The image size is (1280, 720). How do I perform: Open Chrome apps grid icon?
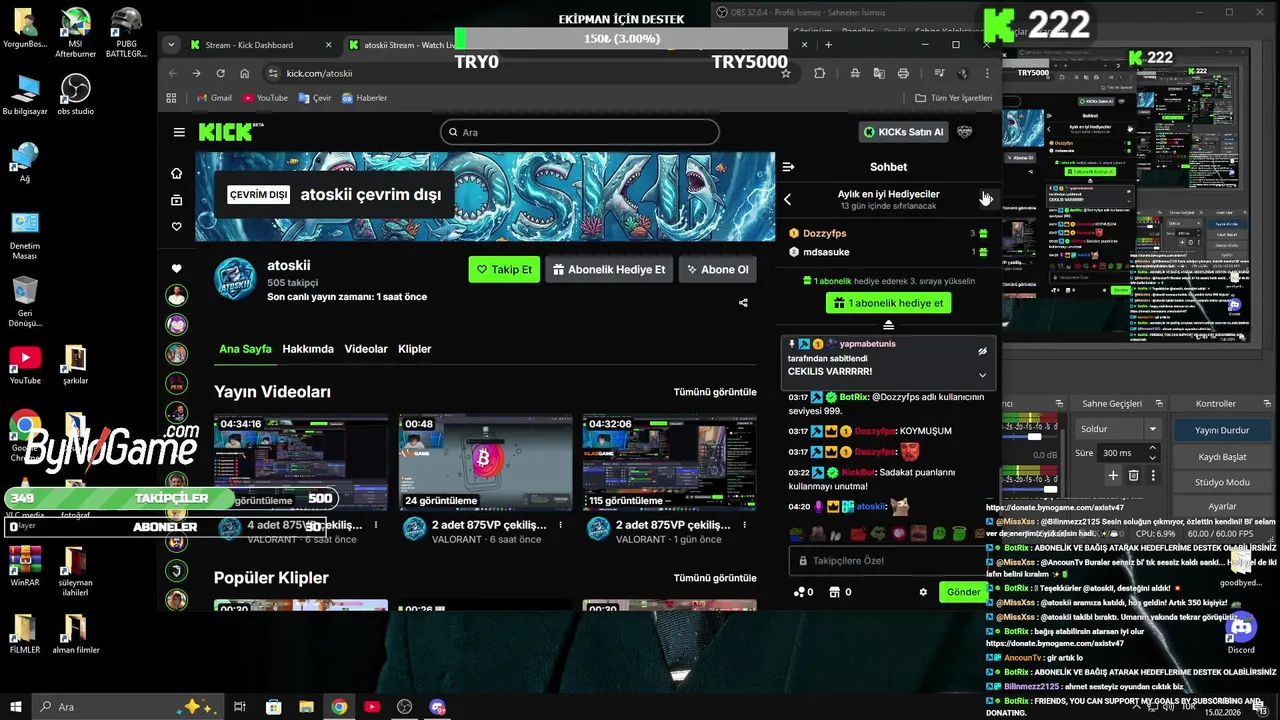(171, 98)
